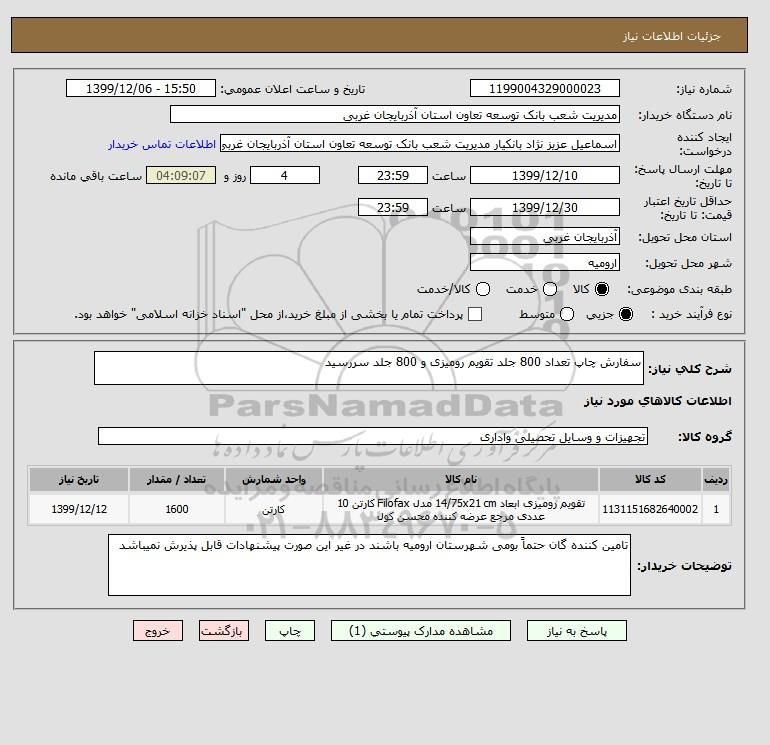Image resolution: width=770 pixels, height=745 pixels.
Task: Select the کالا radio button
Action: click(601, 289)
